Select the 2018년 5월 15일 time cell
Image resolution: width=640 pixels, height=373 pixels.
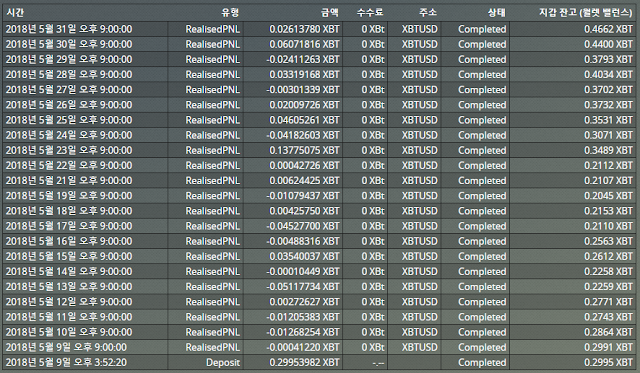click(x=69, y=256)
